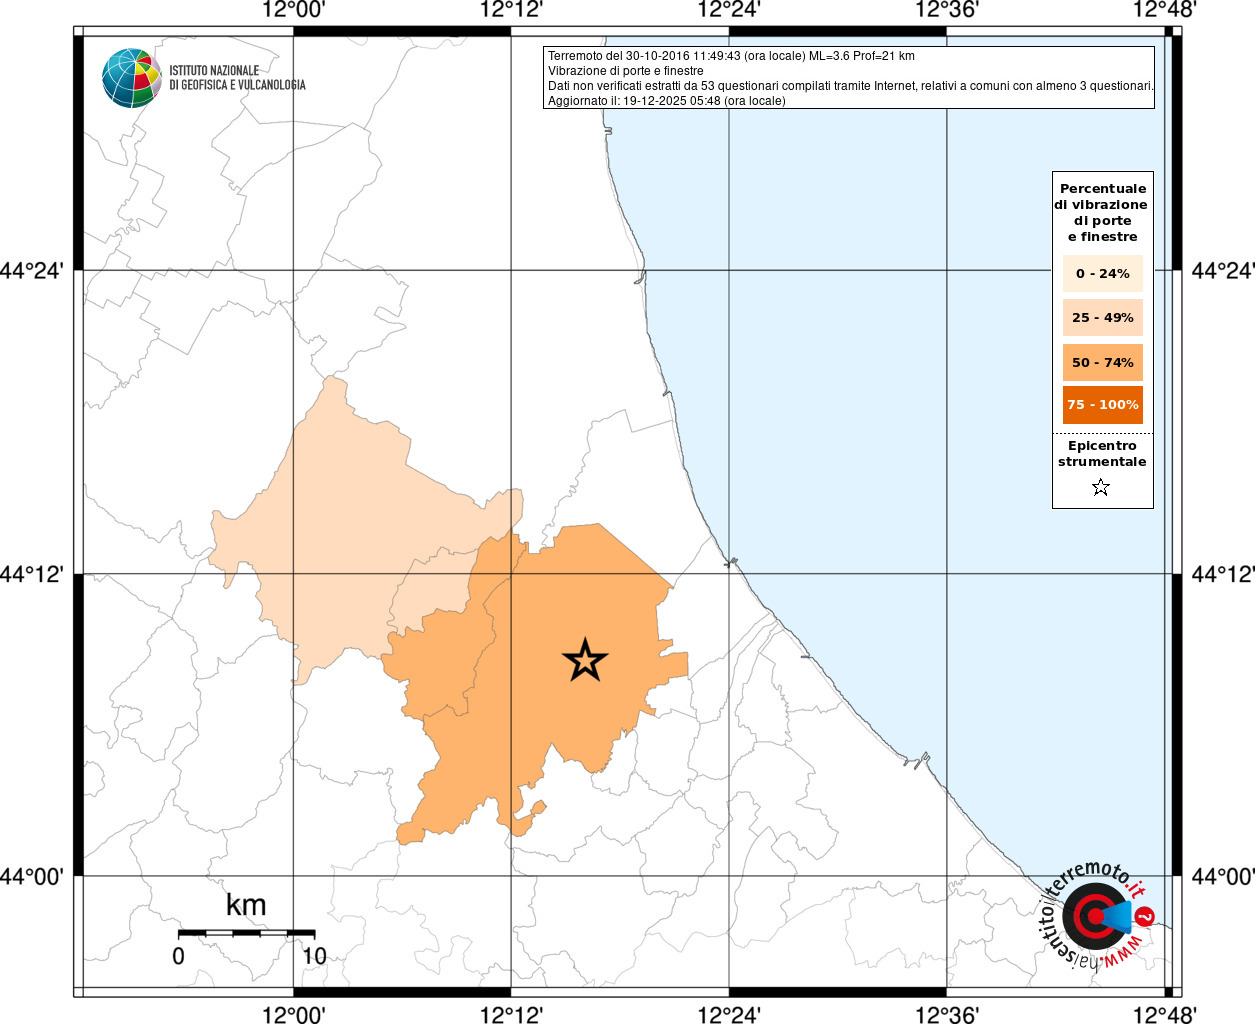Click the scale bar '0' label
1255x1024 pixels.
pos(178,956)
